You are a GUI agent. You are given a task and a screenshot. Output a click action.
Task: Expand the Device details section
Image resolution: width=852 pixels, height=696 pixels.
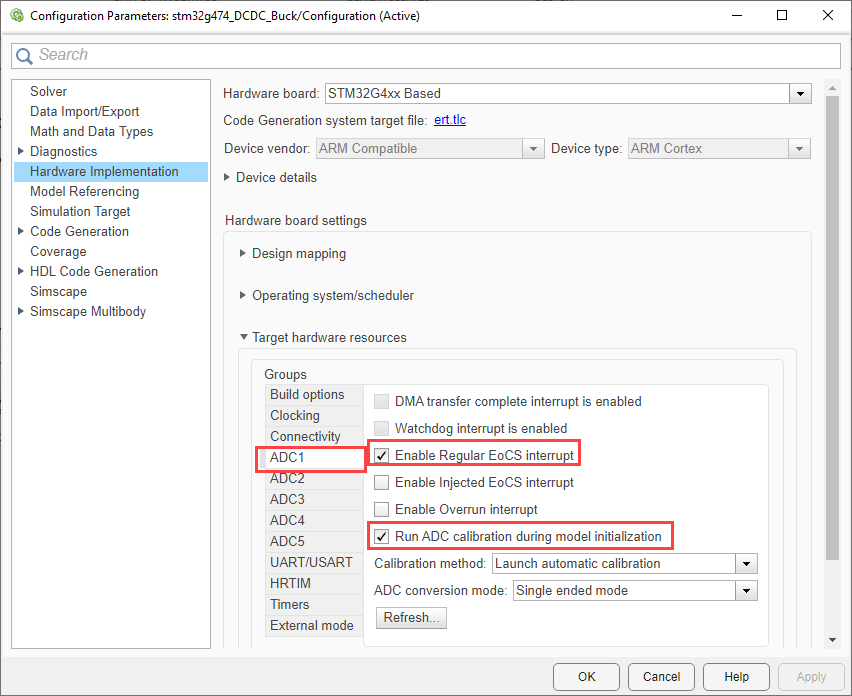click(227, 178)
